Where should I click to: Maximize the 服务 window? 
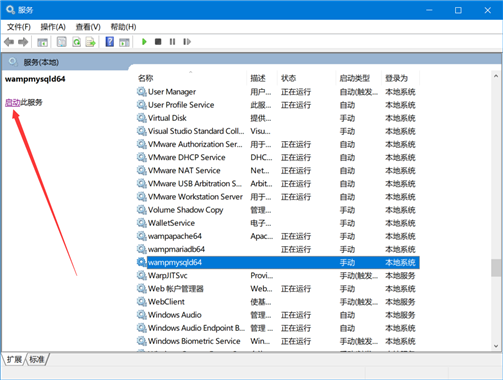coord(458,10)
